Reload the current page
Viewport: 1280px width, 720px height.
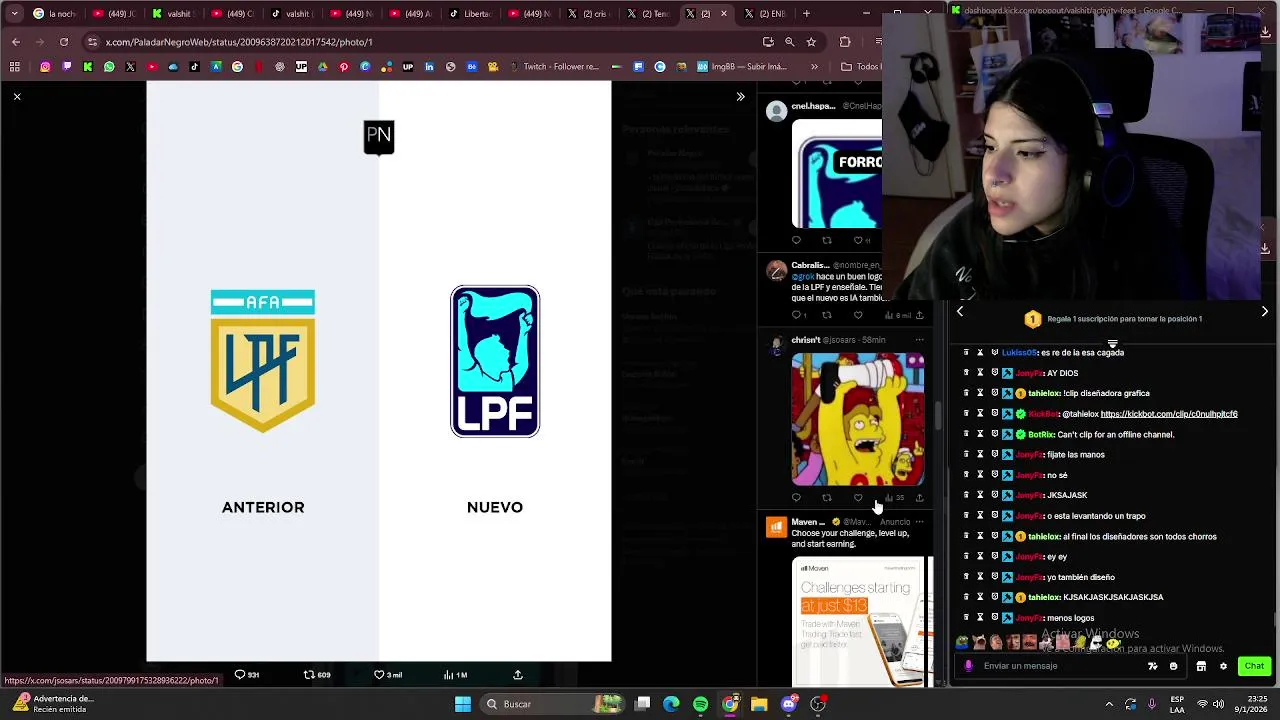64,42
